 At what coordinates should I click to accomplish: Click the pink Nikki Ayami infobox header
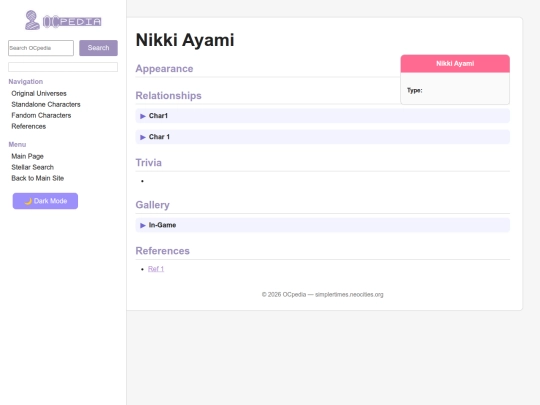point(455,63)
